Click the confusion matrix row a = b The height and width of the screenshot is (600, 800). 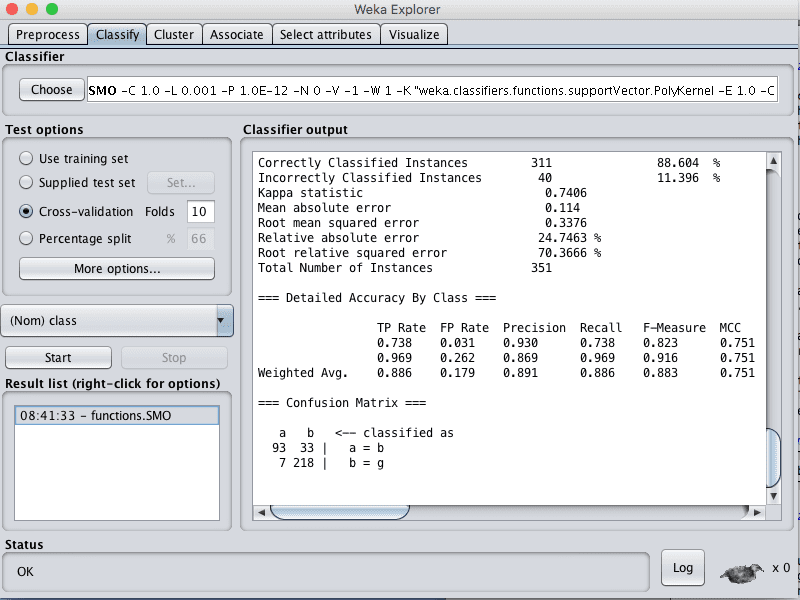pos(329,448)
